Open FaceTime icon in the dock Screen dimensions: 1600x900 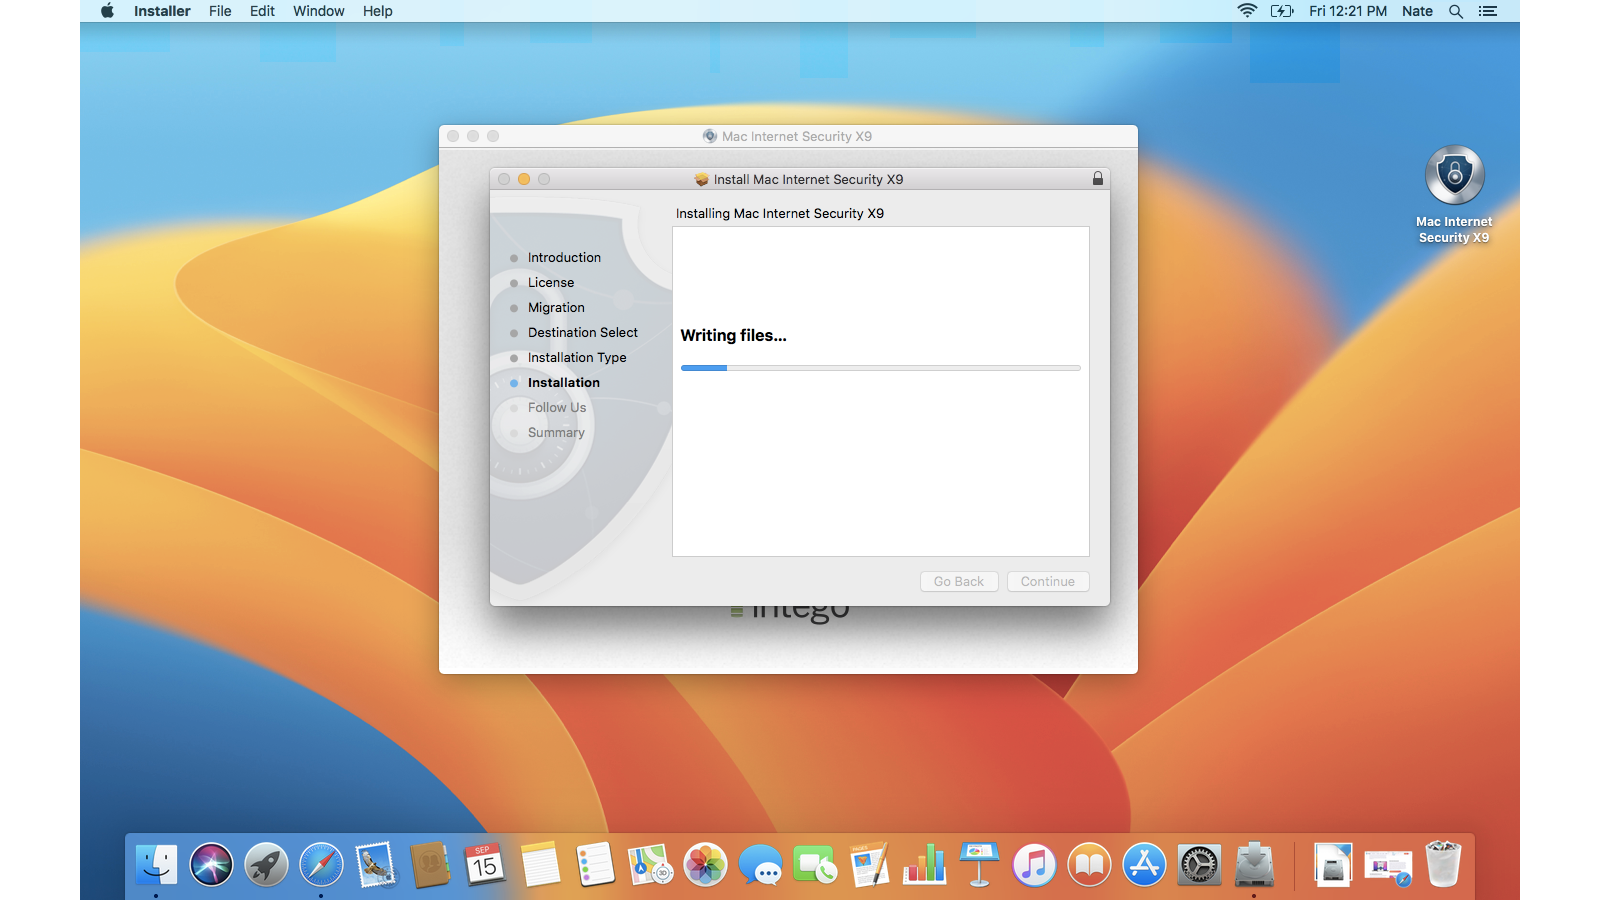[x=815, y=865]
